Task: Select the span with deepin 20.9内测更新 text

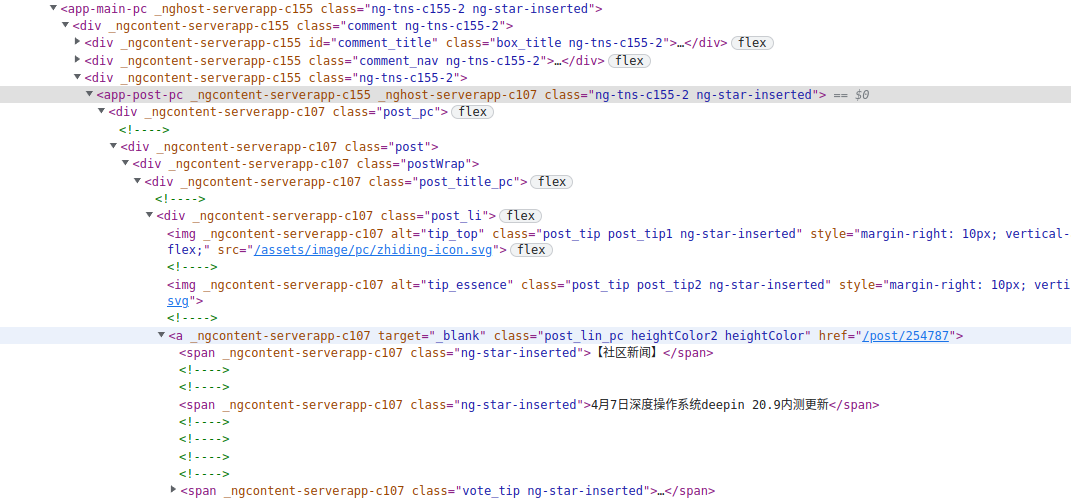Action: (529, 405)
